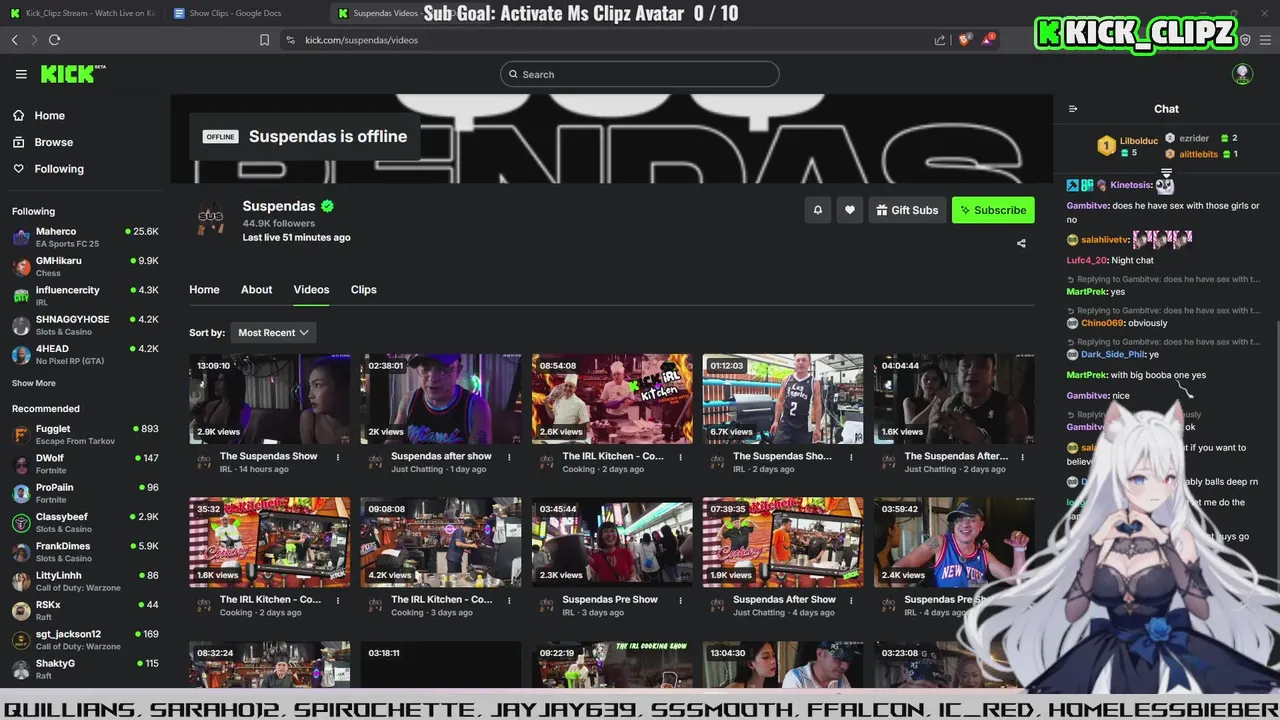This screenshot has width=1280, height=720.
Task: Switch to Kick_Clipz Stream browser tab
Action: tap(85, 13)
